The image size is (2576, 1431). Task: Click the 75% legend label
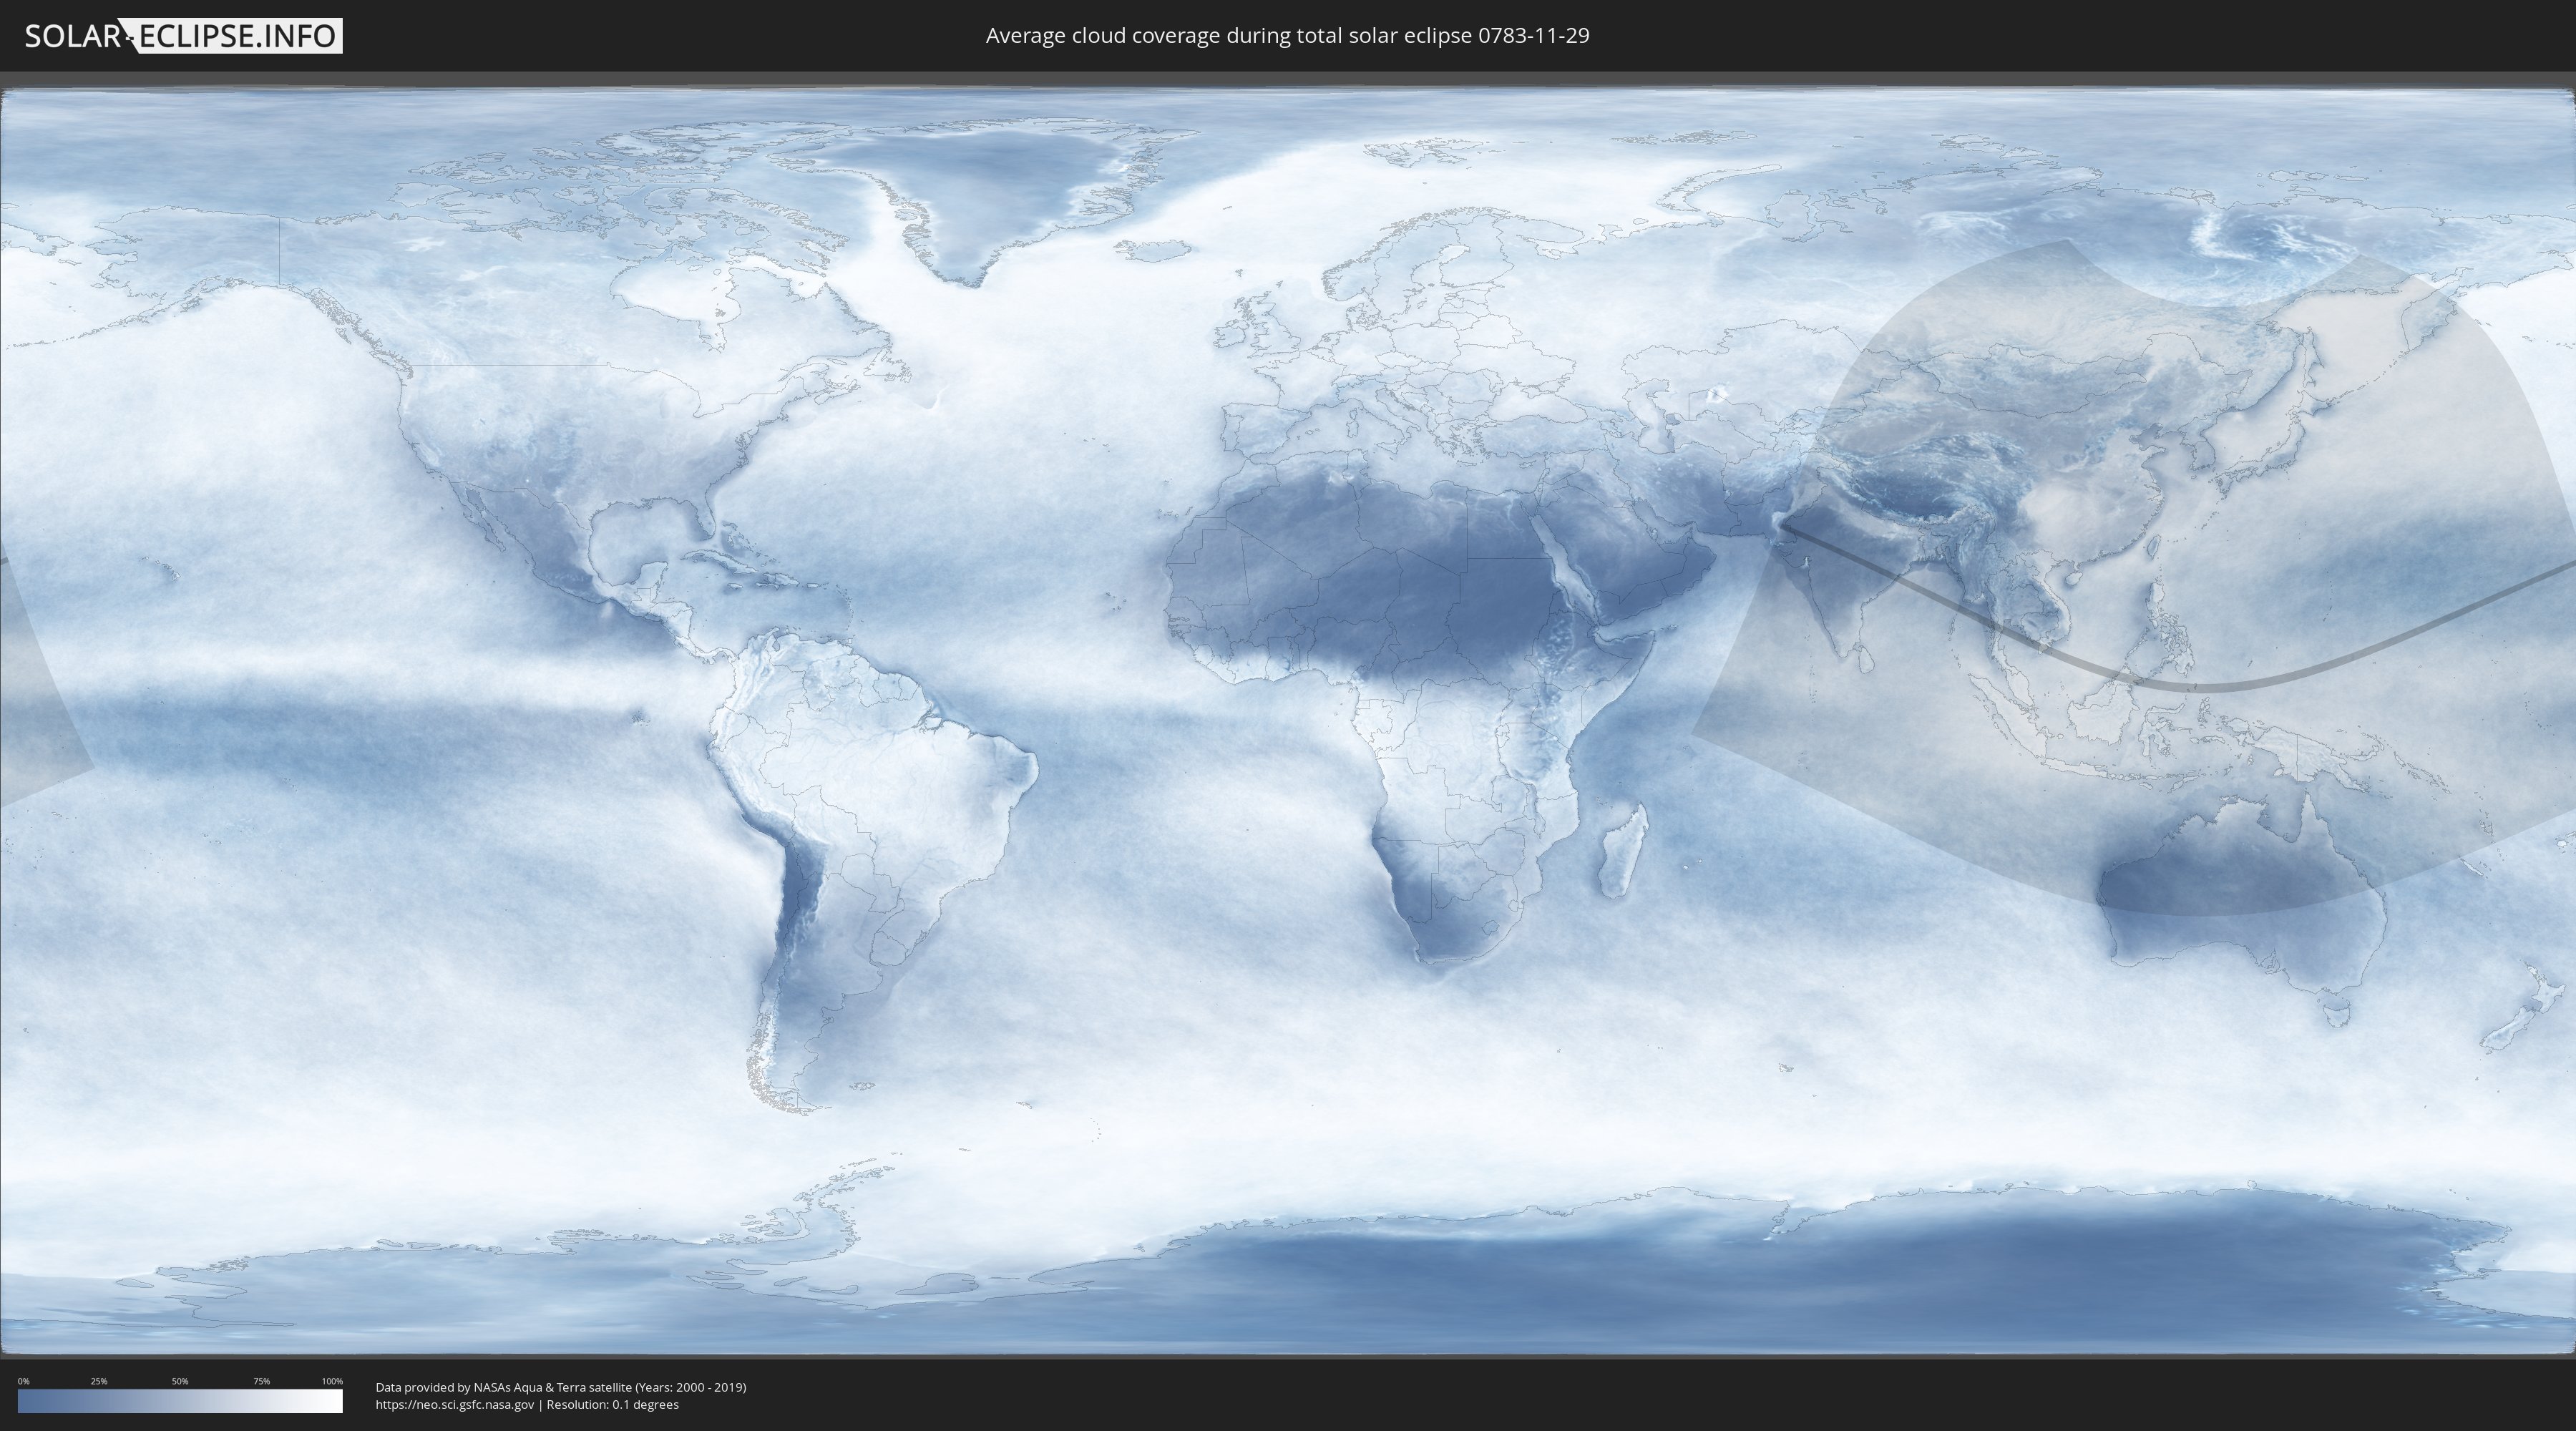tap(261, 1381)
